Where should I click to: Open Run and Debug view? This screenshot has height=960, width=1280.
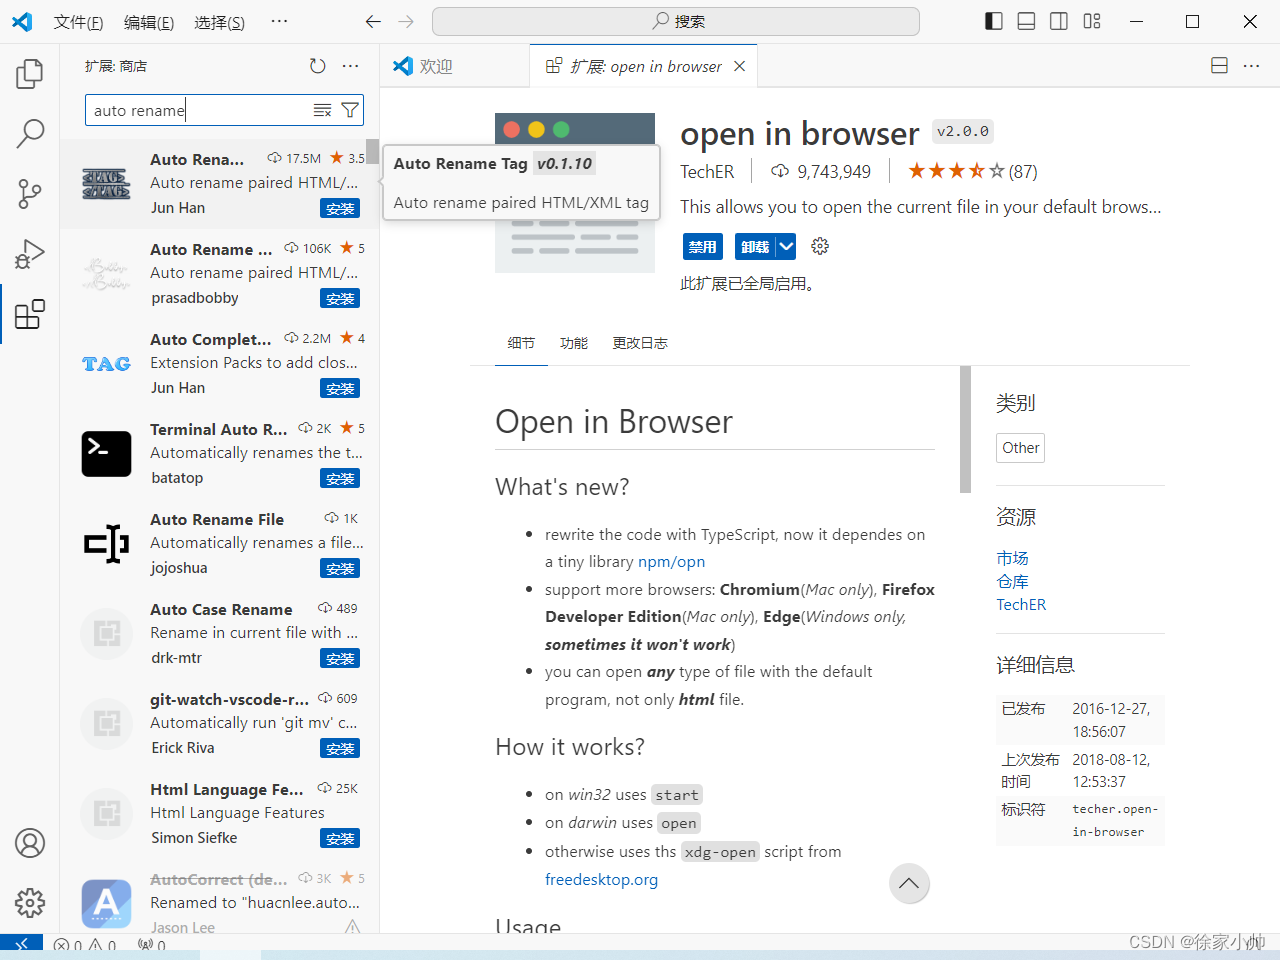[30, 254]
